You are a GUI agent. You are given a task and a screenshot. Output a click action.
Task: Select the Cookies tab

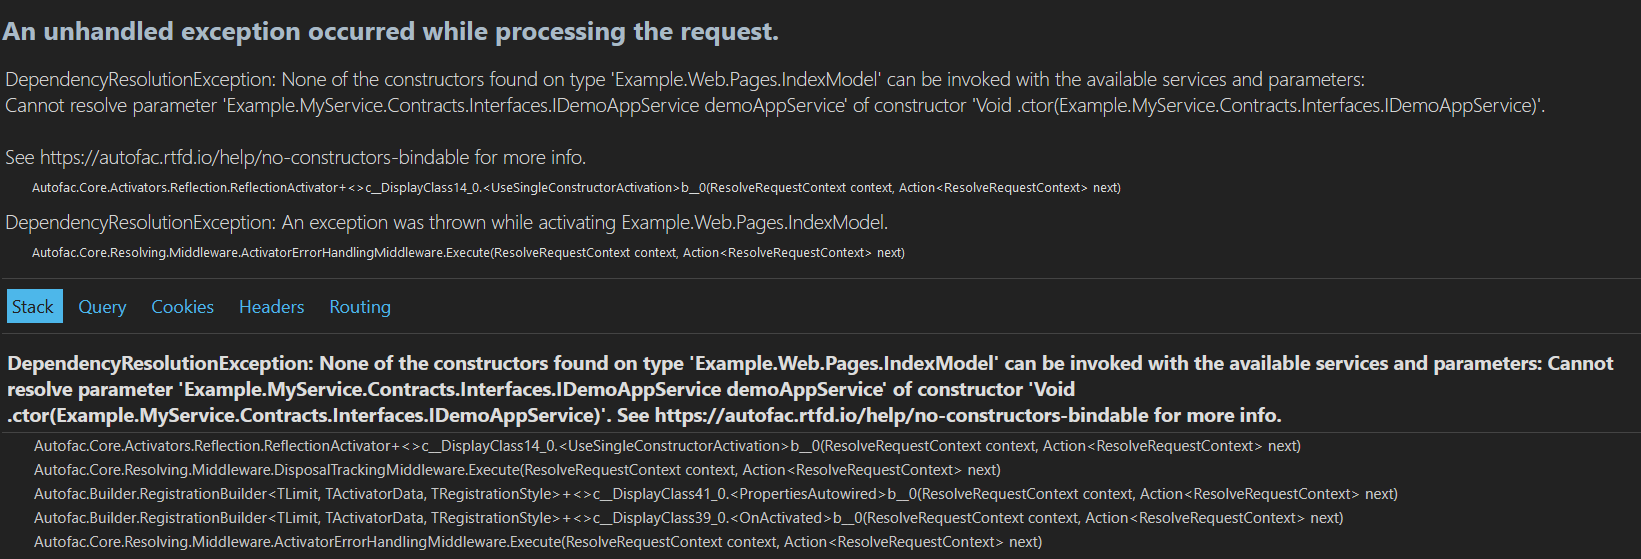click(182, 307)
